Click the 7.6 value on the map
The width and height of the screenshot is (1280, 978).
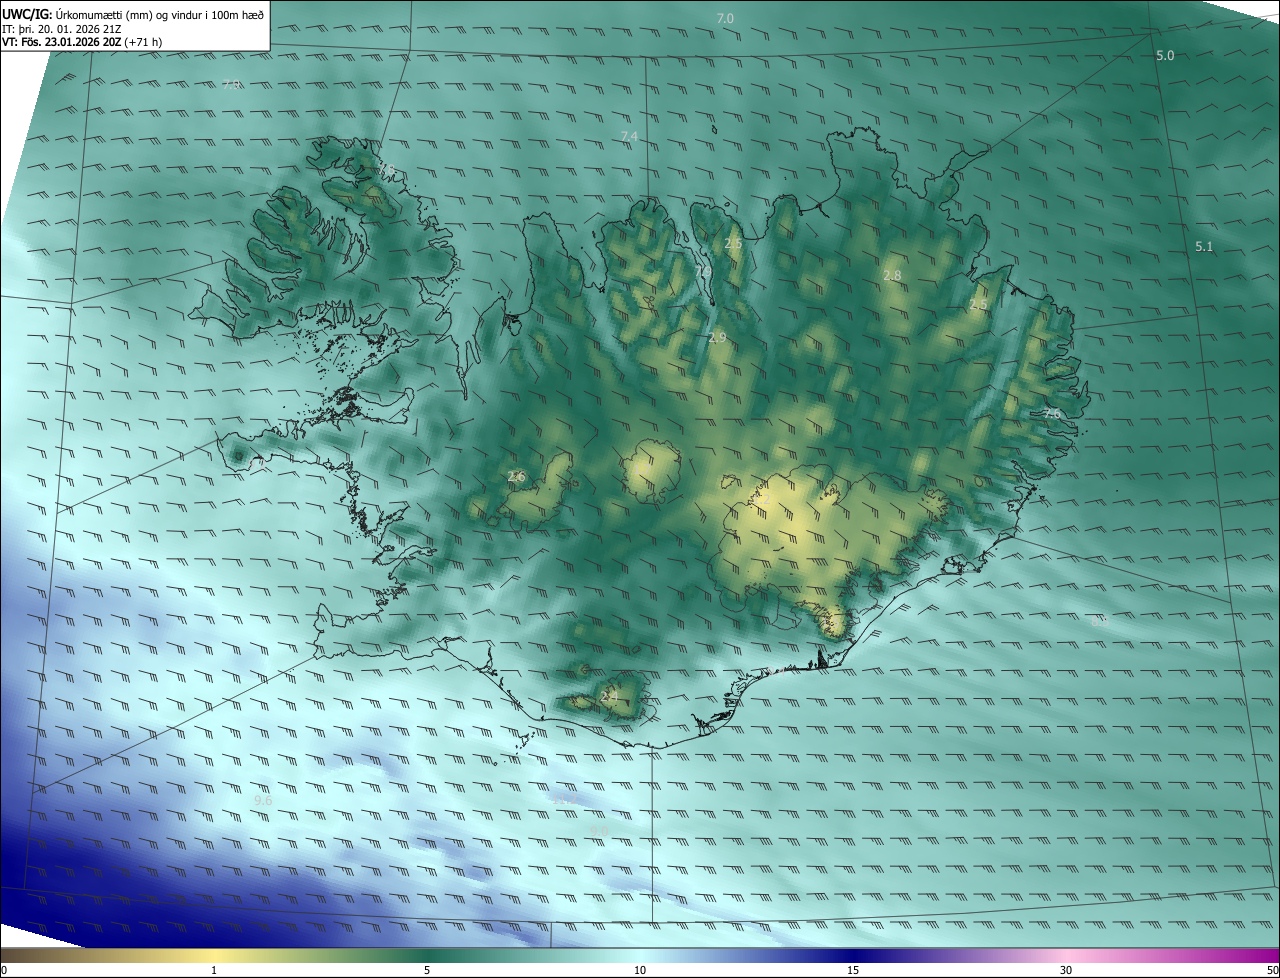(x=1051, y=414)
